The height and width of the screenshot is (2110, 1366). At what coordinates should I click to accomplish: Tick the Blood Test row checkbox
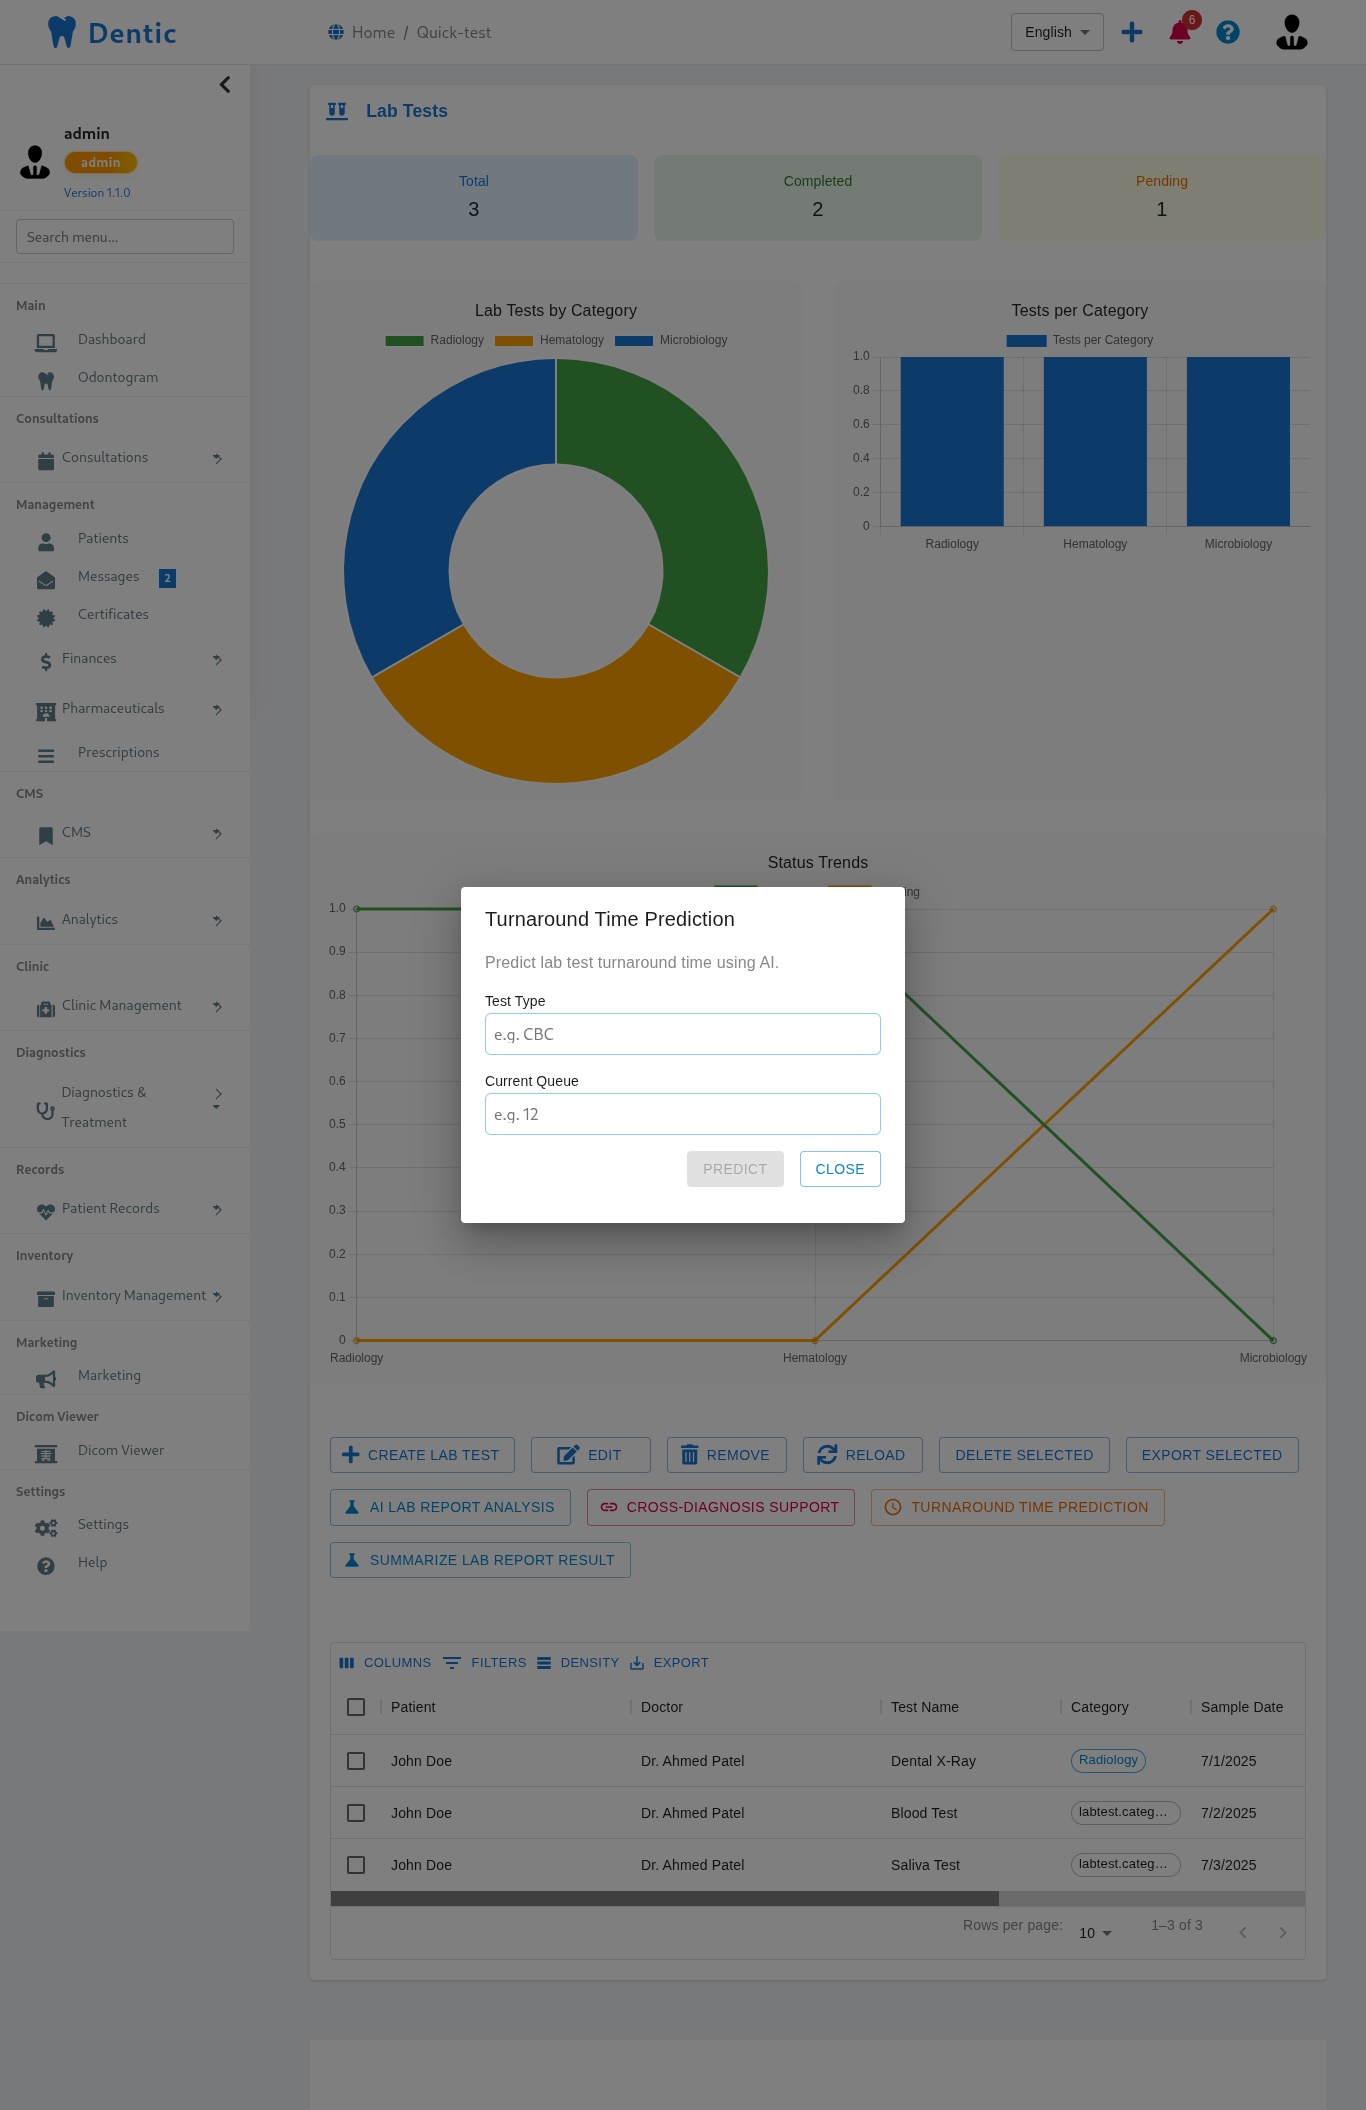coord(356,1813)
